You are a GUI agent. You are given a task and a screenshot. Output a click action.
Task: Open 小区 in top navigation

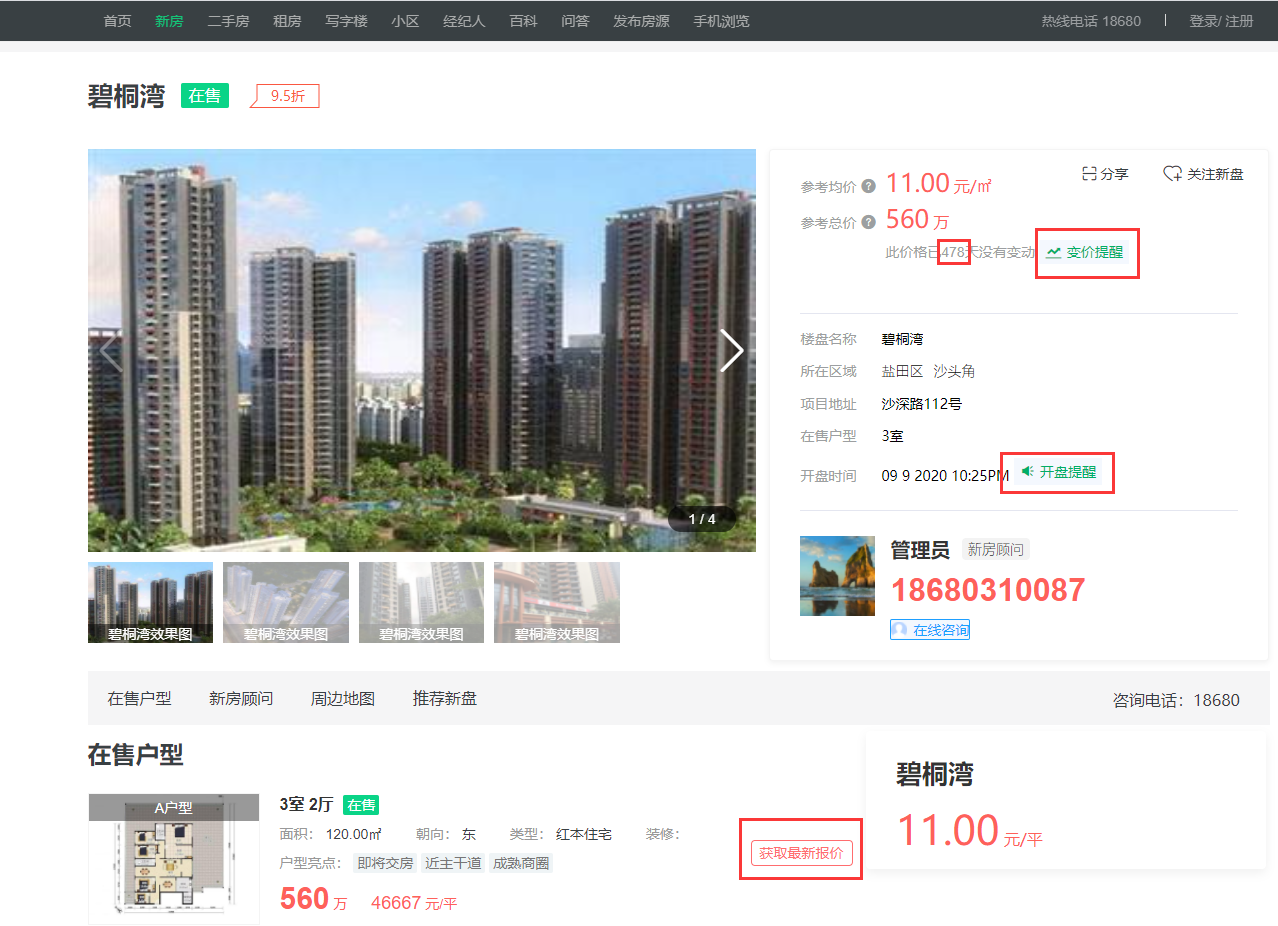pyautogui.click(x=405, y=21)
